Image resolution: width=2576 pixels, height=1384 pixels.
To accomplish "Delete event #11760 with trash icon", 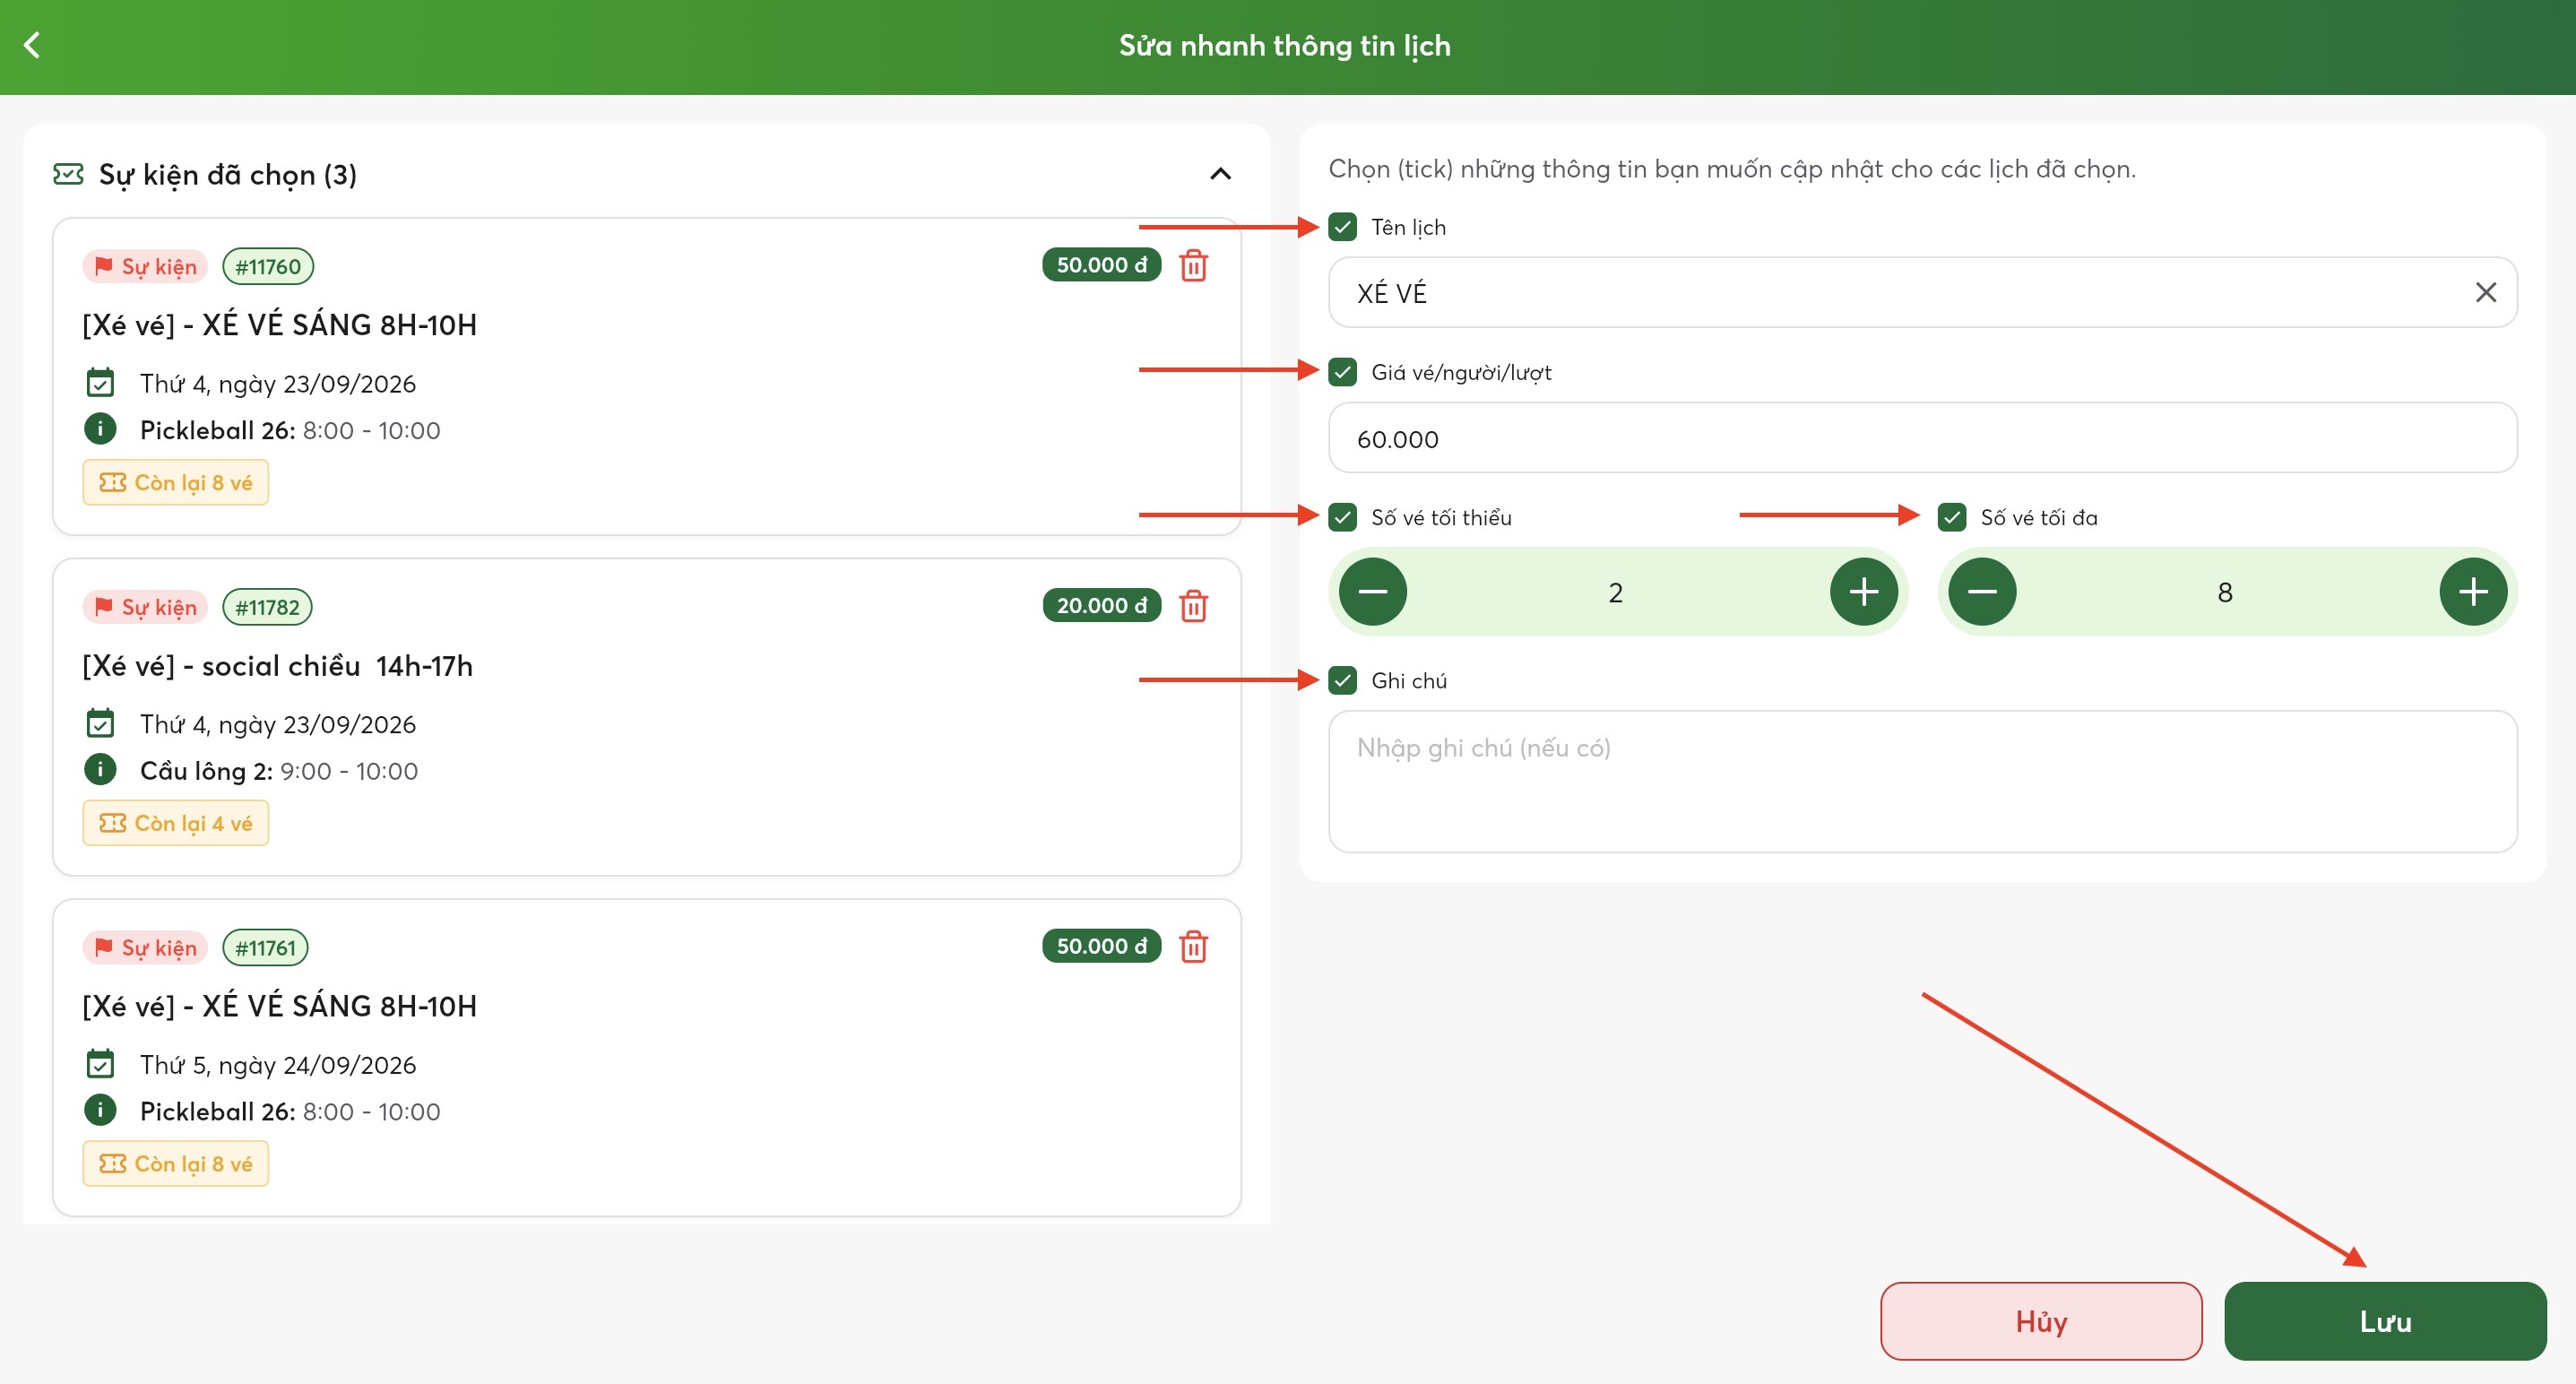I will pos(1193,265).
